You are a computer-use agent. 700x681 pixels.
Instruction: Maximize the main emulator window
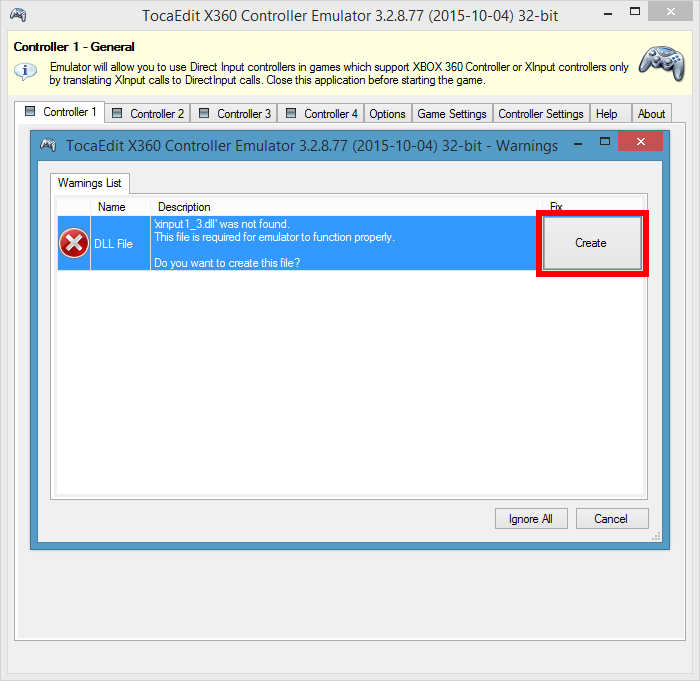coord(635,12)
